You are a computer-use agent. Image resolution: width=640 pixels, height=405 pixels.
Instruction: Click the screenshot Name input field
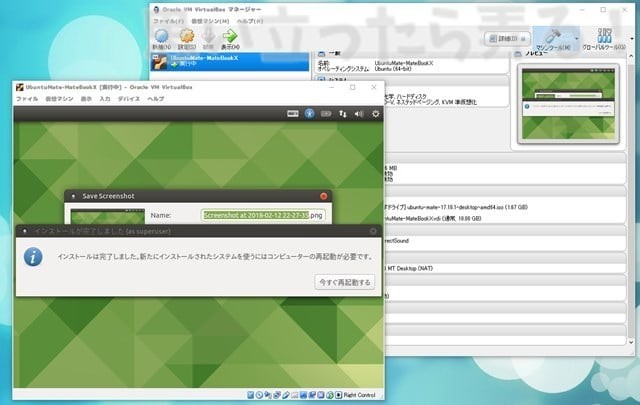click(263, 215)
